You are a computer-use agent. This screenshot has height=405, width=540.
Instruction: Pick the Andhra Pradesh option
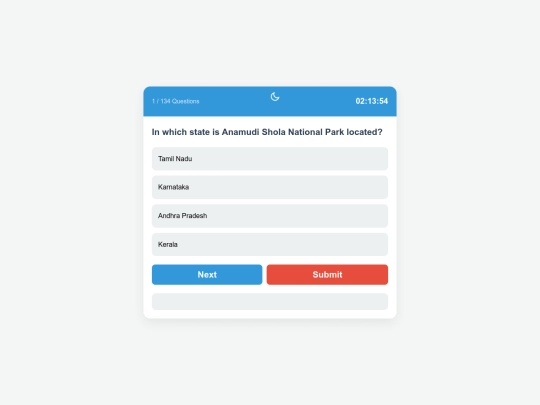pos(270,216)
